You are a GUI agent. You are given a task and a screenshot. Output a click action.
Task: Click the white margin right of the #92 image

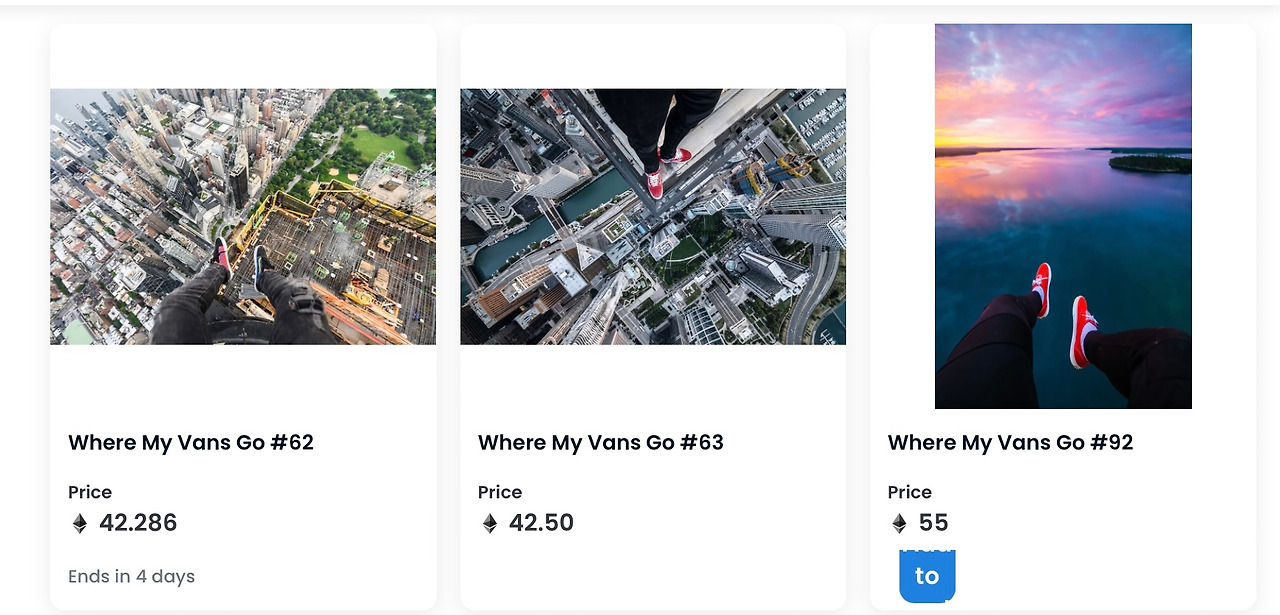point(1223,216)
